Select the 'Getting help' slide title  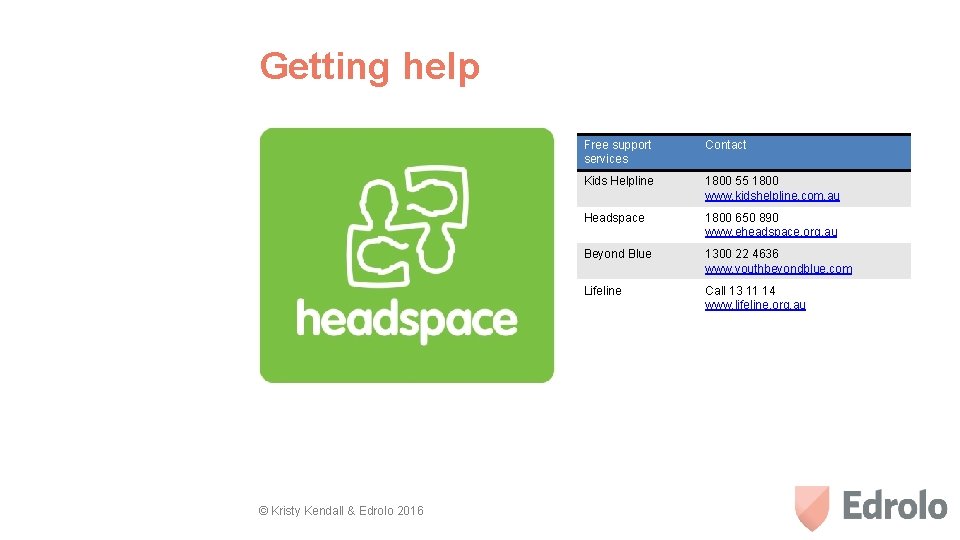point(370,67)
